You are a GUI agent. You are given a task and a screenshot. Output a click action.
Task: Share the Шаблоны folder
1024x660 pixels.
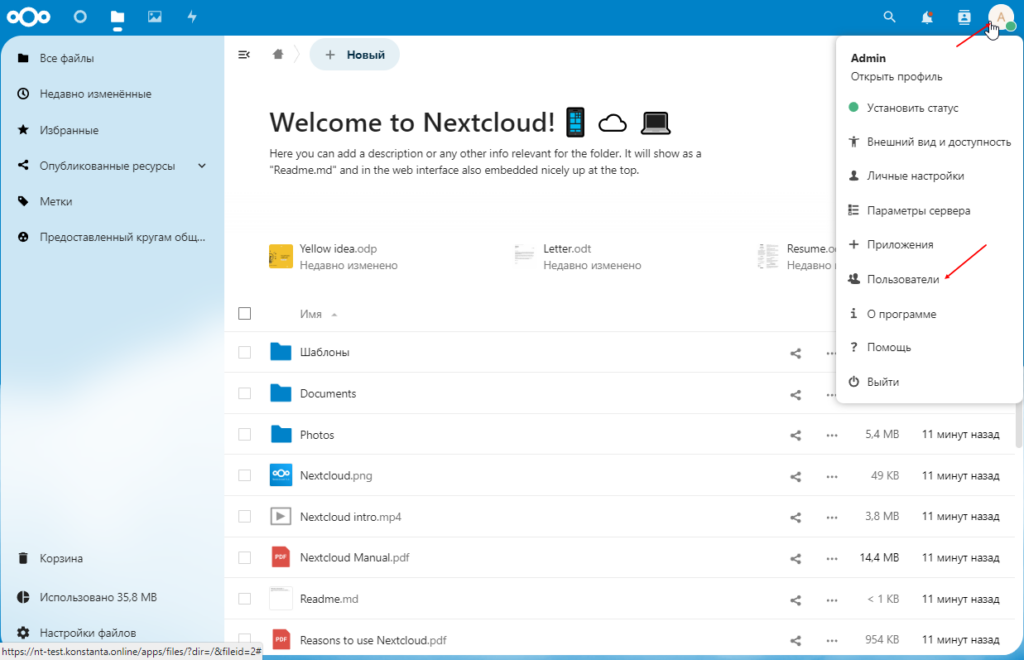coord(795,353)
